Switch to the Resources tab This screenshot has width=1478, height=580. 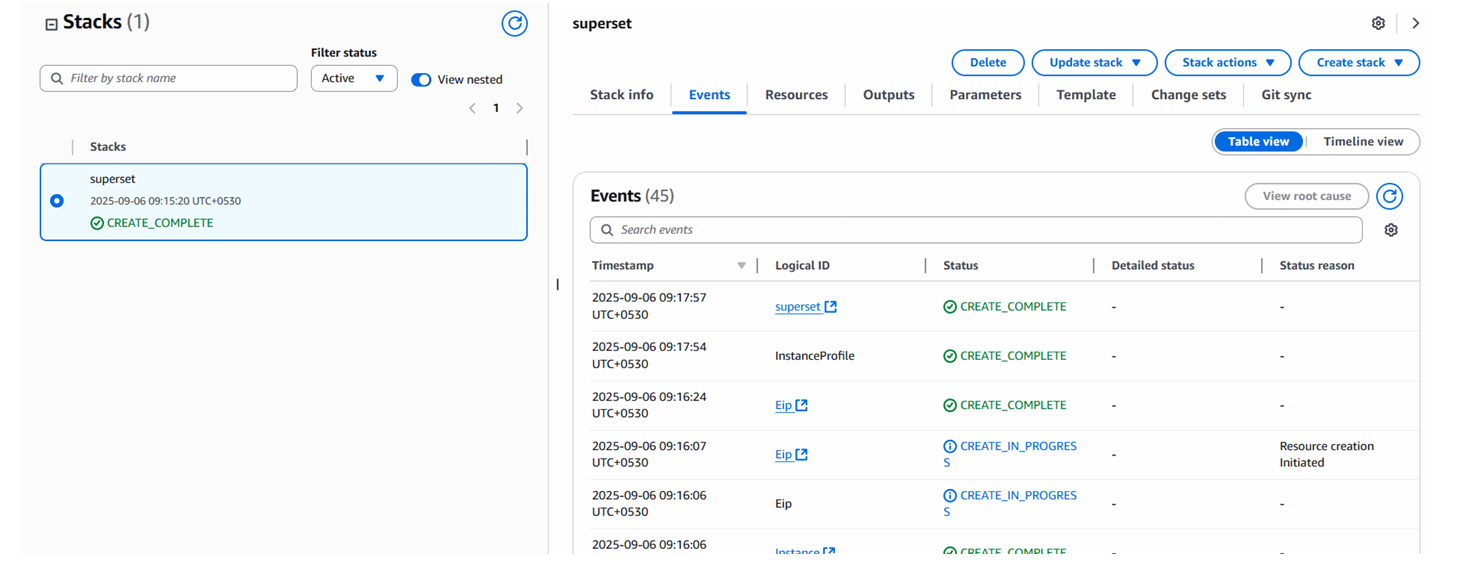point(796,95)
